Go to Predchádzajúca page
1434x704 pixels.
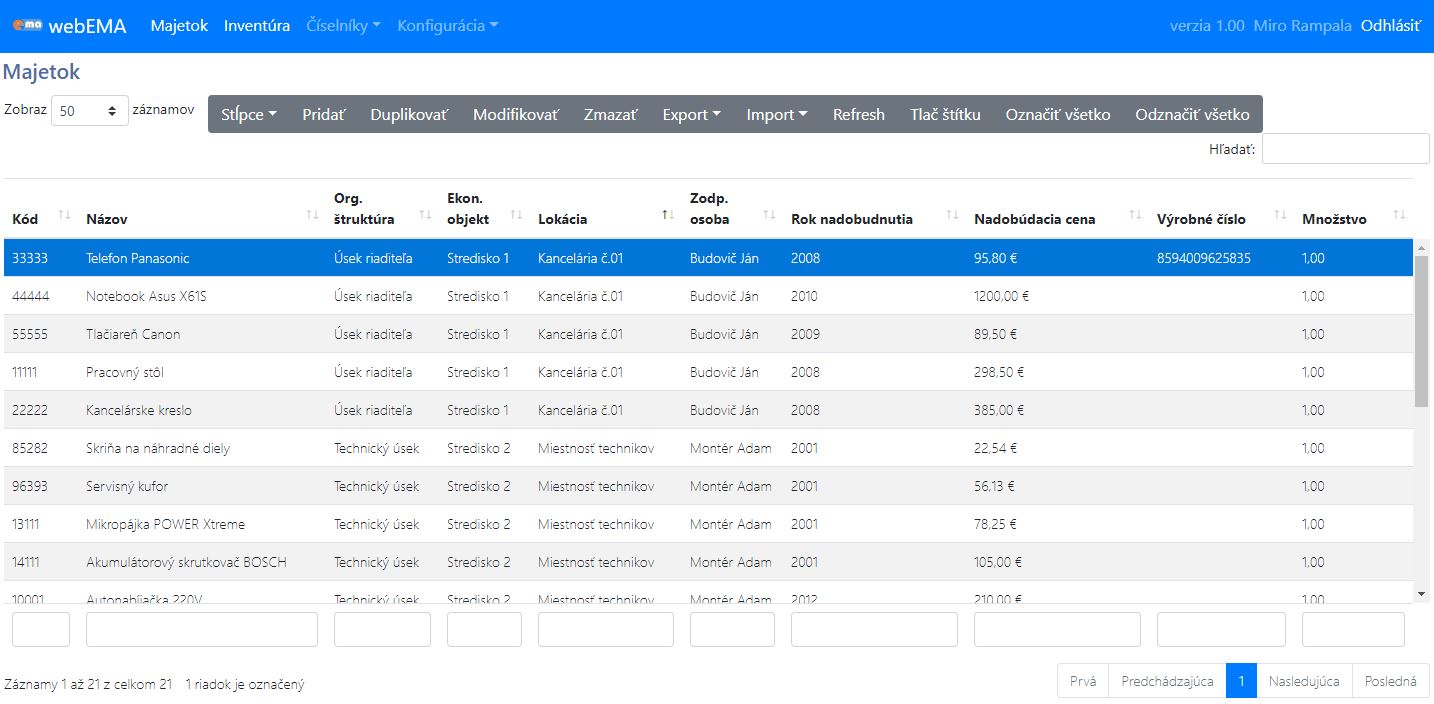pyautogui.click(x=1167, y=681)
